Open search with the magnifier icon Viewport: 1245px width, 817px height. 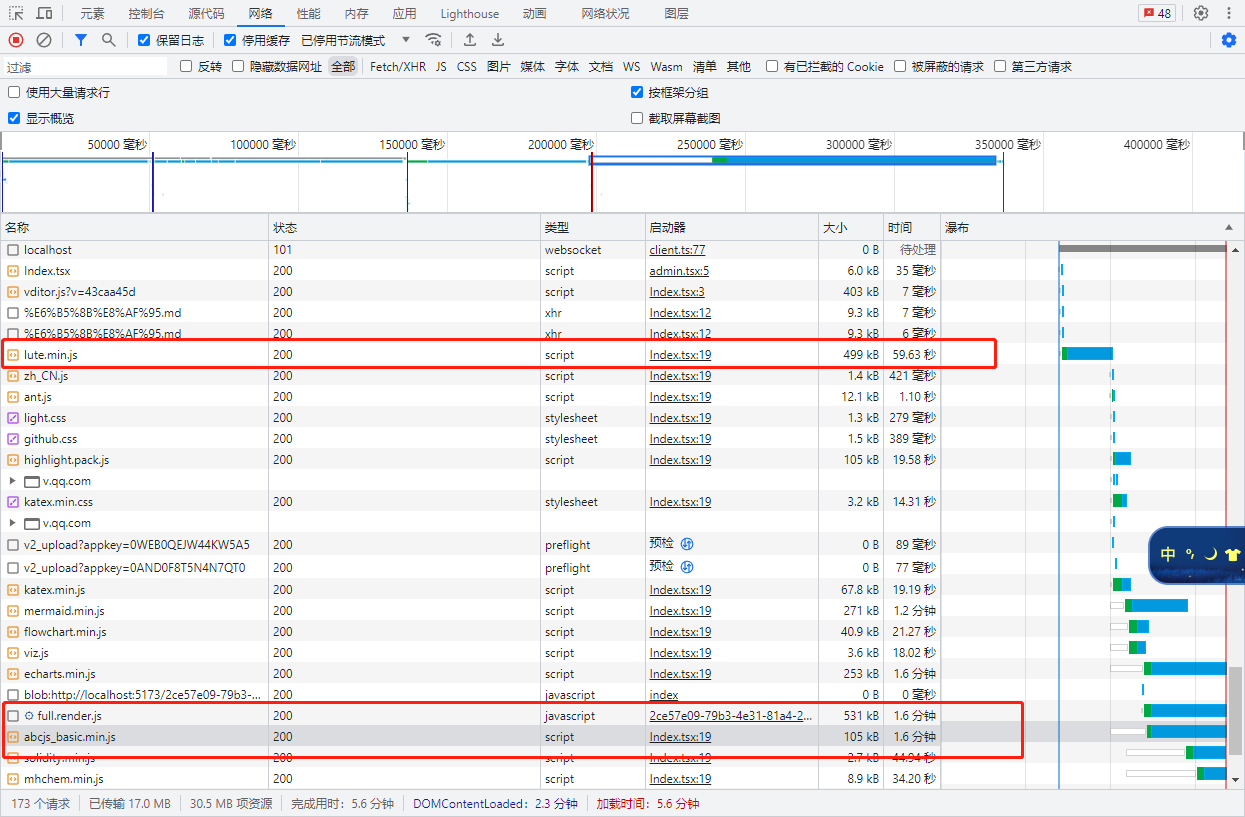coord(108,40)
